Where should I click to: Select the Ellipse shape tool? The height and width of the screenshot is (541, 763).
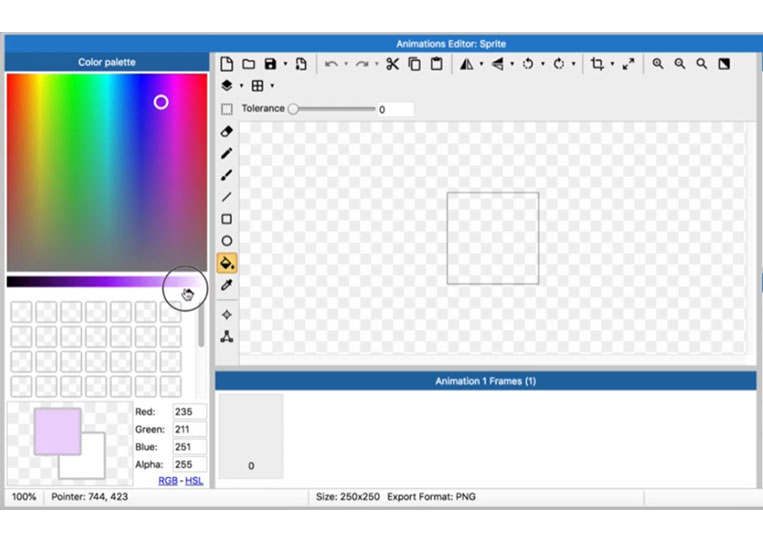[x=227, y=241]
